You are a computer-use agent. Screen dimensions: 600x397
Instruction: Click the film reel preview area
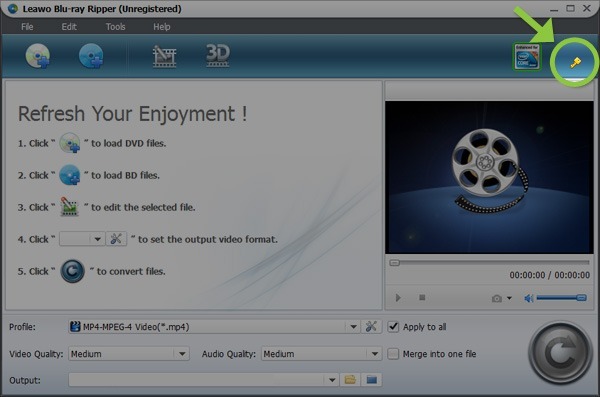click(489, 177)
